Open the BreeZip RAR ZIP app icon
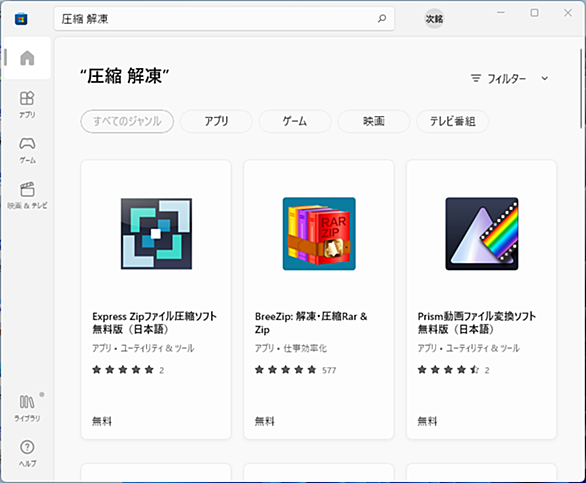 click(x=319, y=234)
